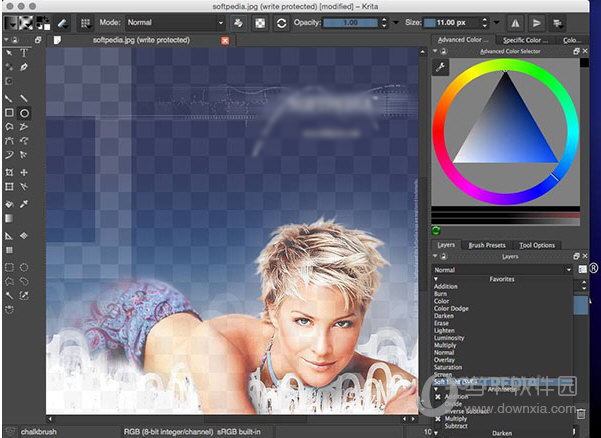This screenshot has height=438, width=601.
Task: Switch to the Specific Color tab
Action: click(525, 40)
